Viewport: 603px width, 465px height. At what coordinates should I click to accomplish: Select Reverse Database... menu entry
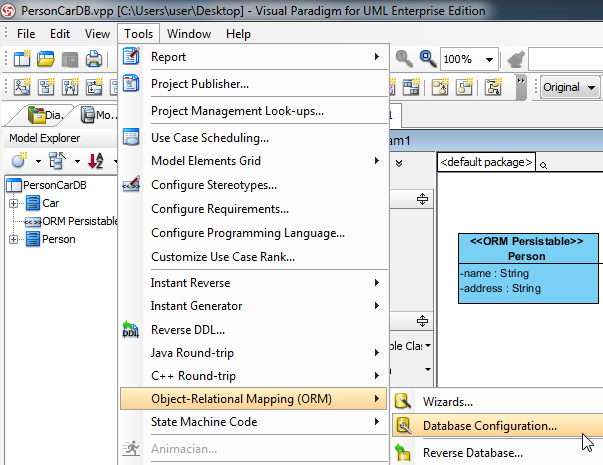pyautogui.click(x=497, y=453)
